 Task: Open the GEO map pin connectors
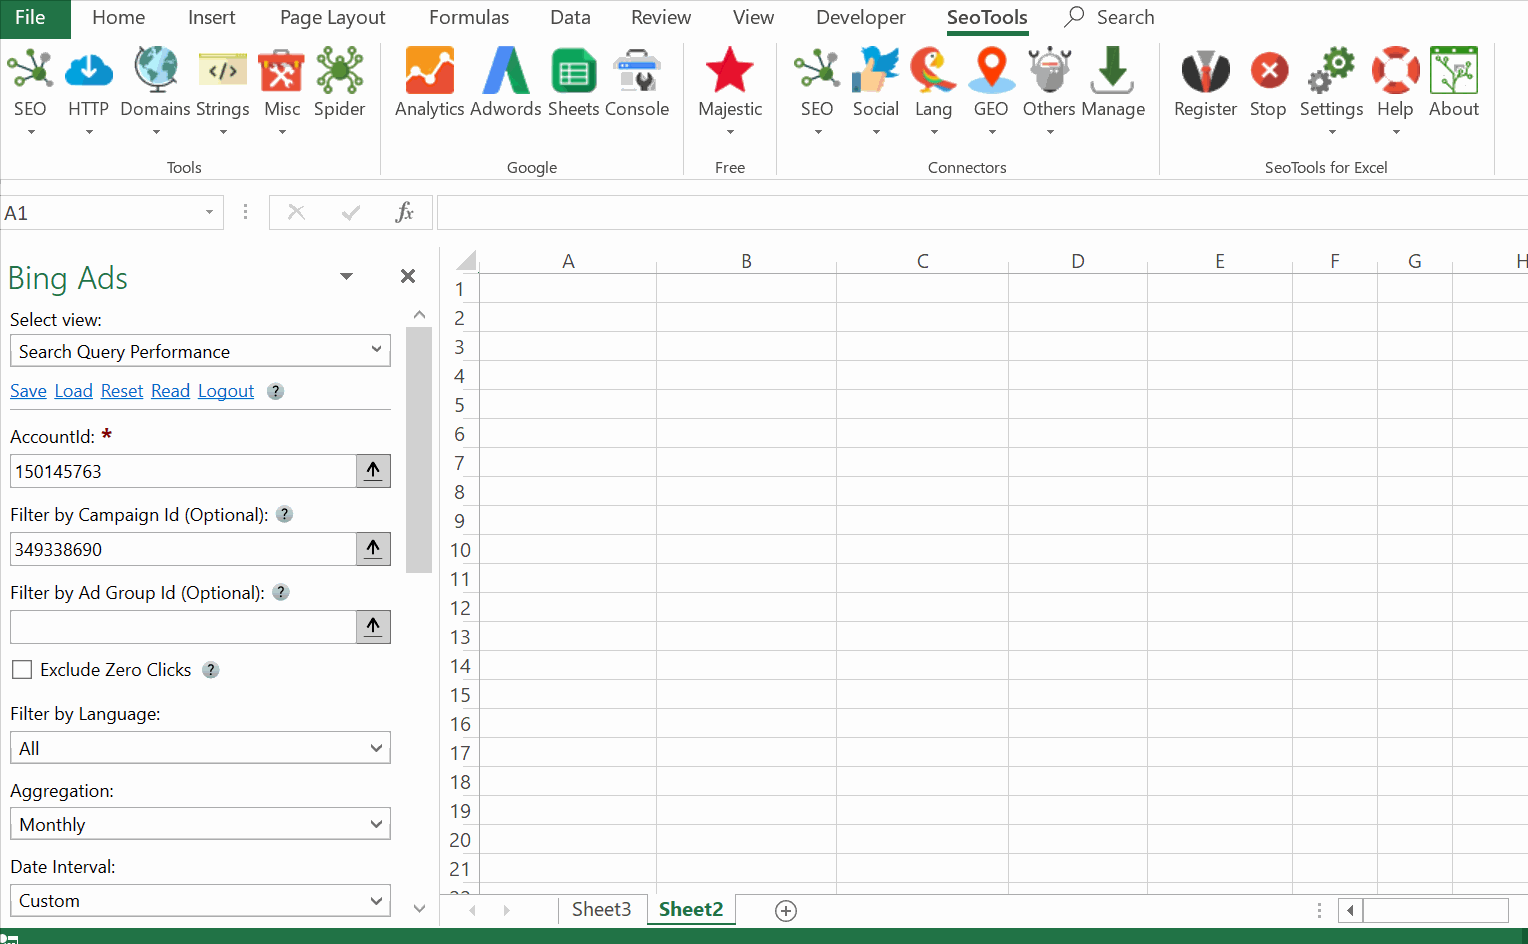coord(991,70)
